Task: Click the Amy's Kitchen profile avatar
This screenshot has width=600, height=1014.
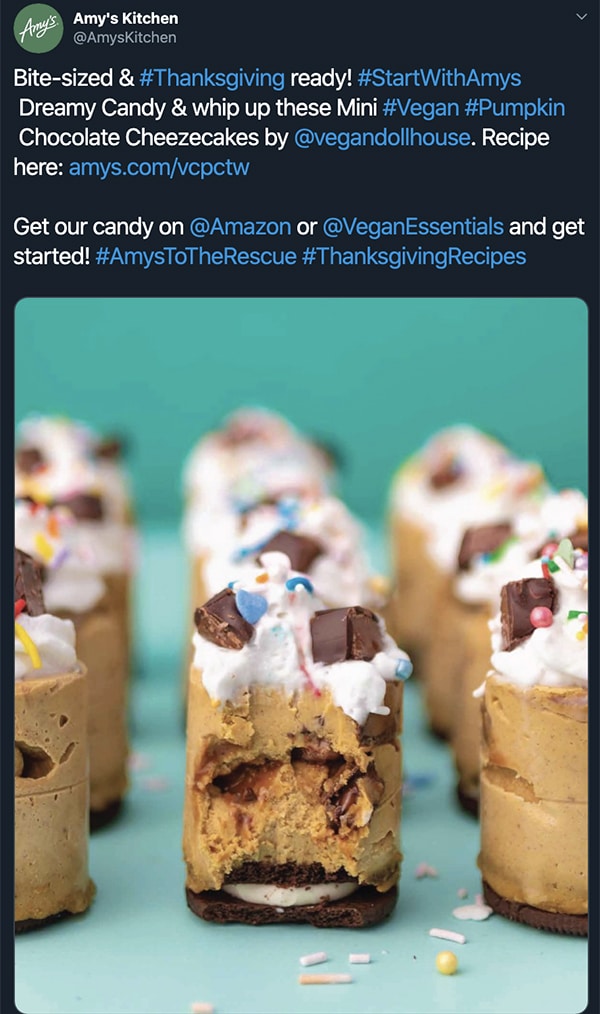Action: [38, 28]
